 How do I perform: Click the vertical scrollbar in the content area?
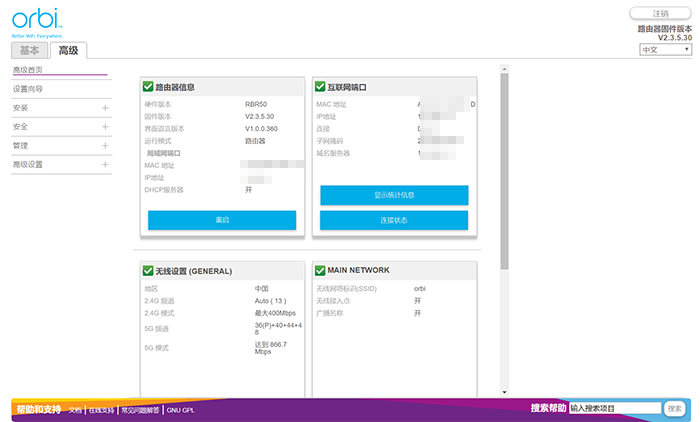(504, 170)
